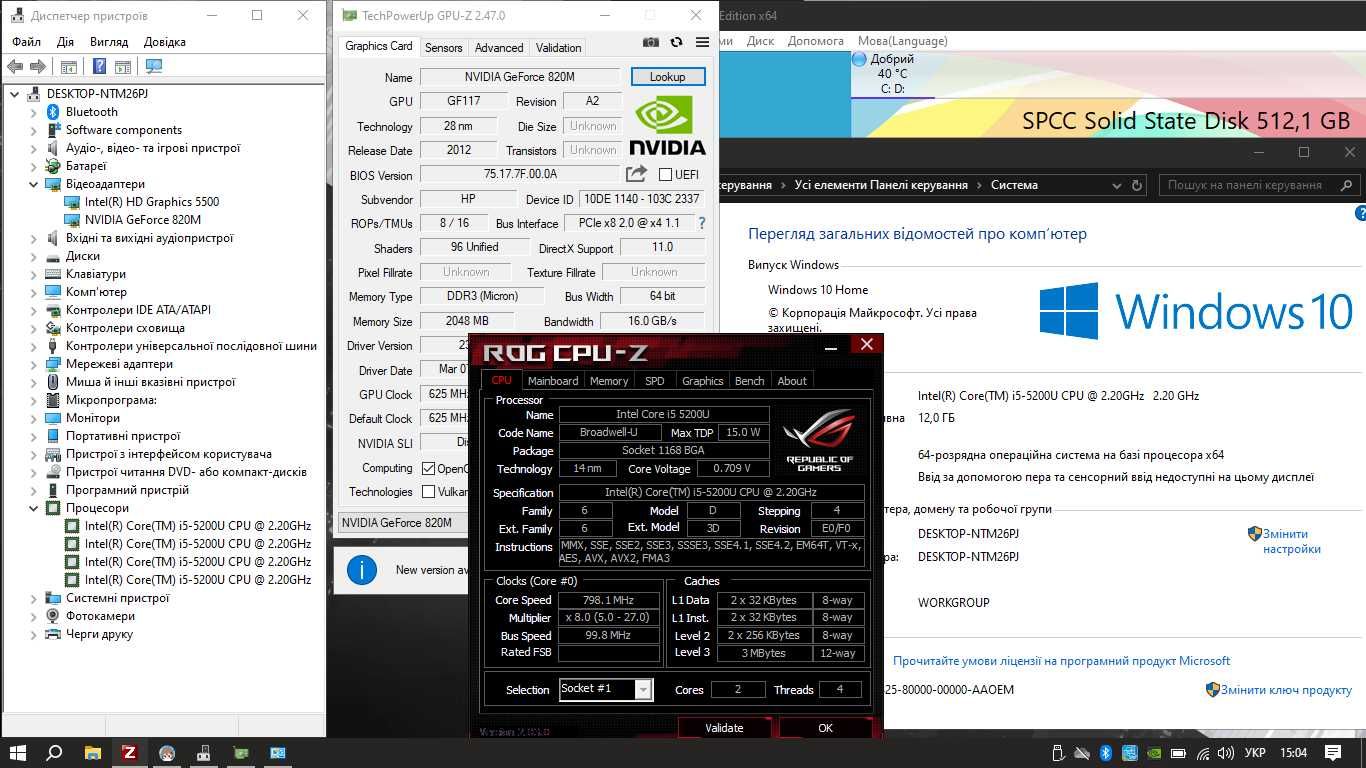Expand the Software components category

click(x=34, y=130)
